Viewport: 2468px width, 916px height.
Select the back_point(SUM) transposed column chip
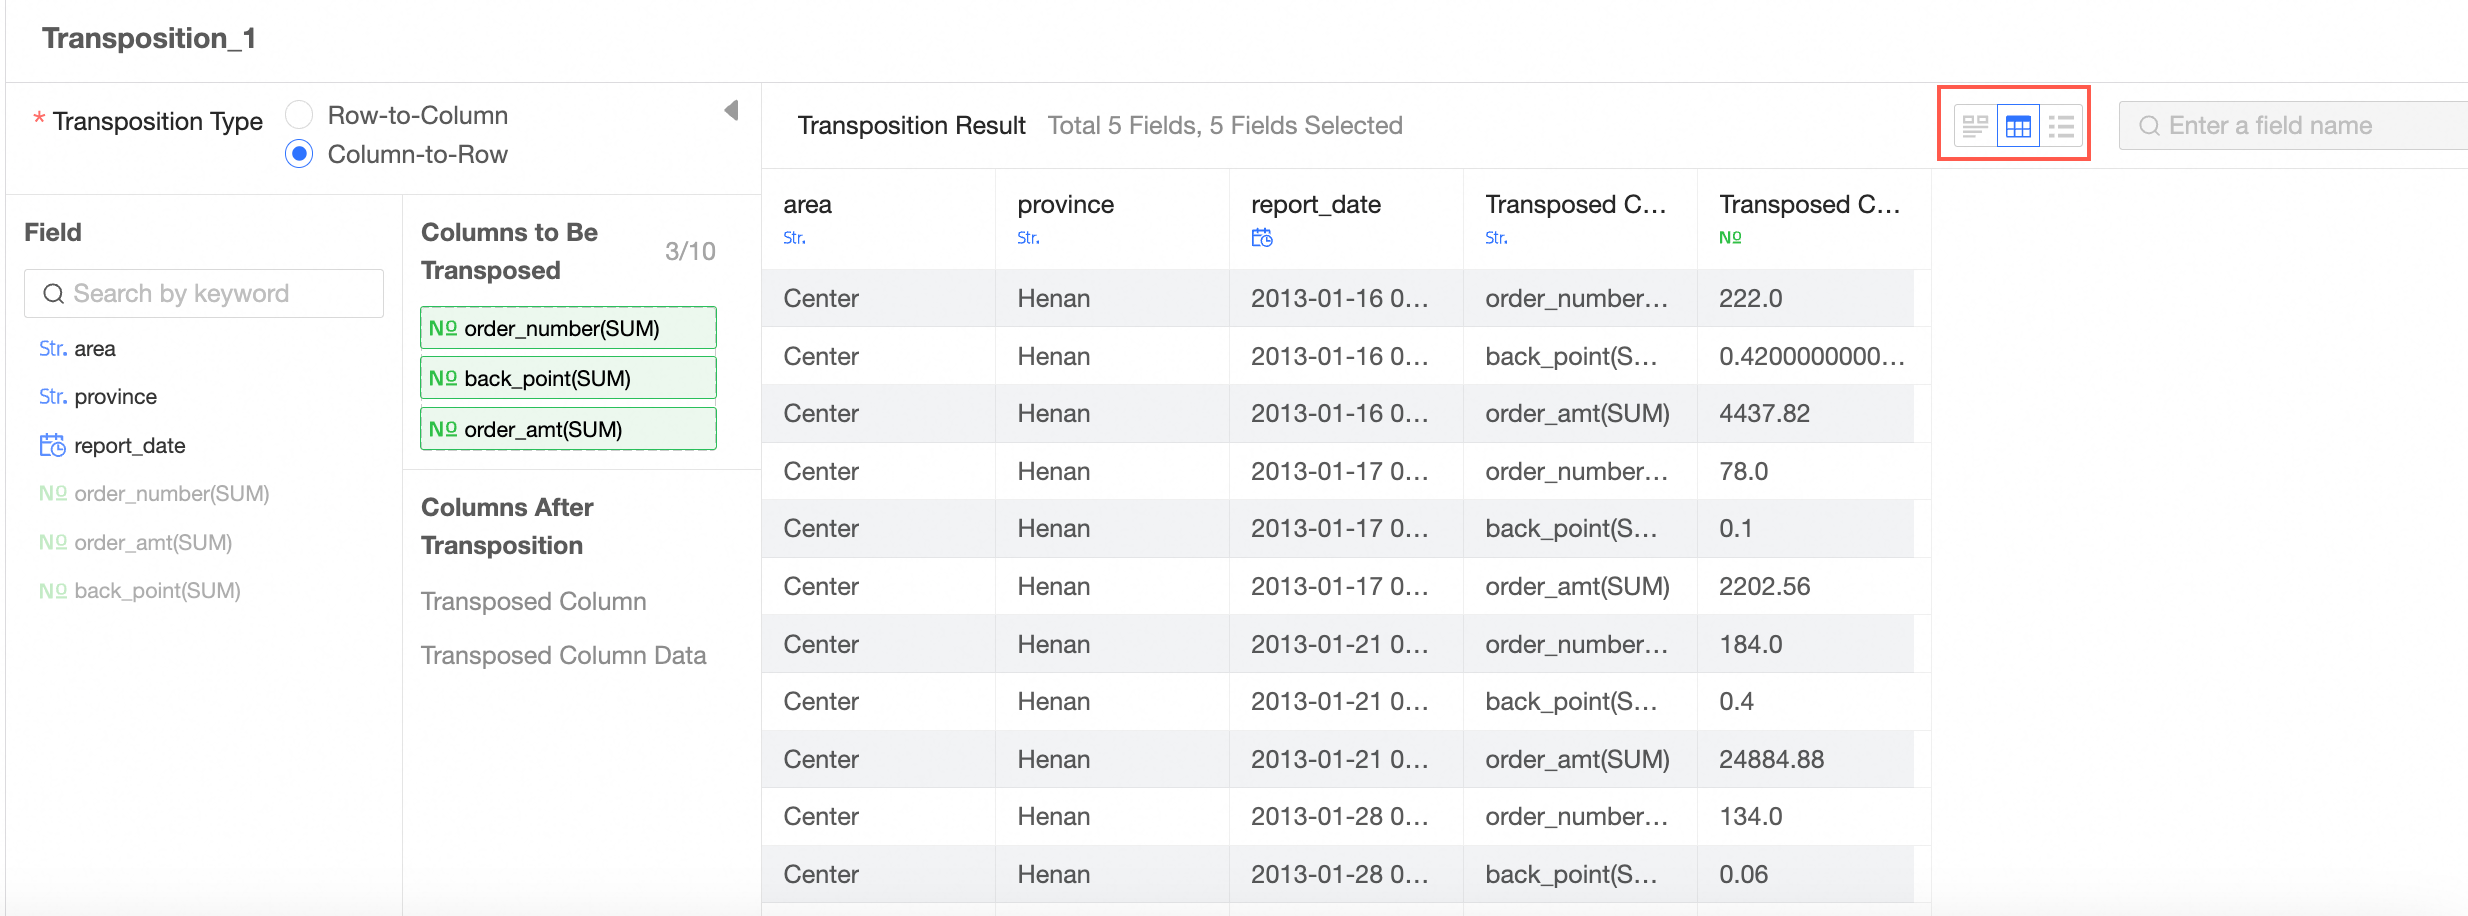pos(568,378)
